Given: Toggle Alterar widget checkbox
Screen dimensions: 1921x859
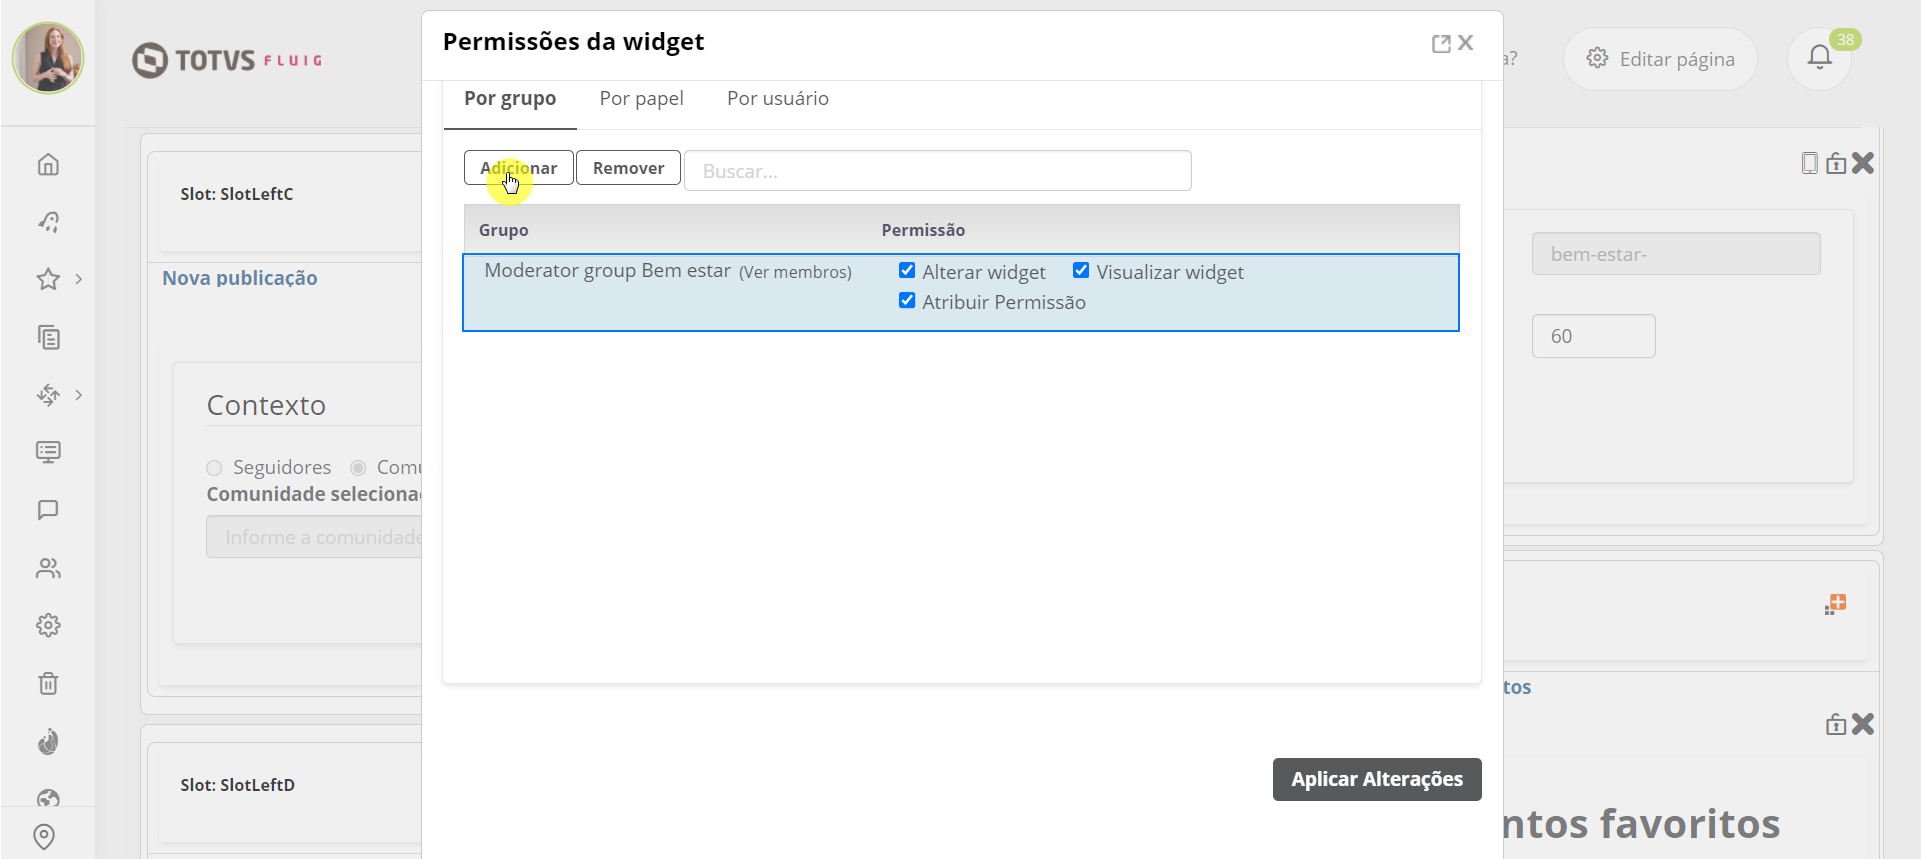Looking at the screenshot, I should 907,270.
